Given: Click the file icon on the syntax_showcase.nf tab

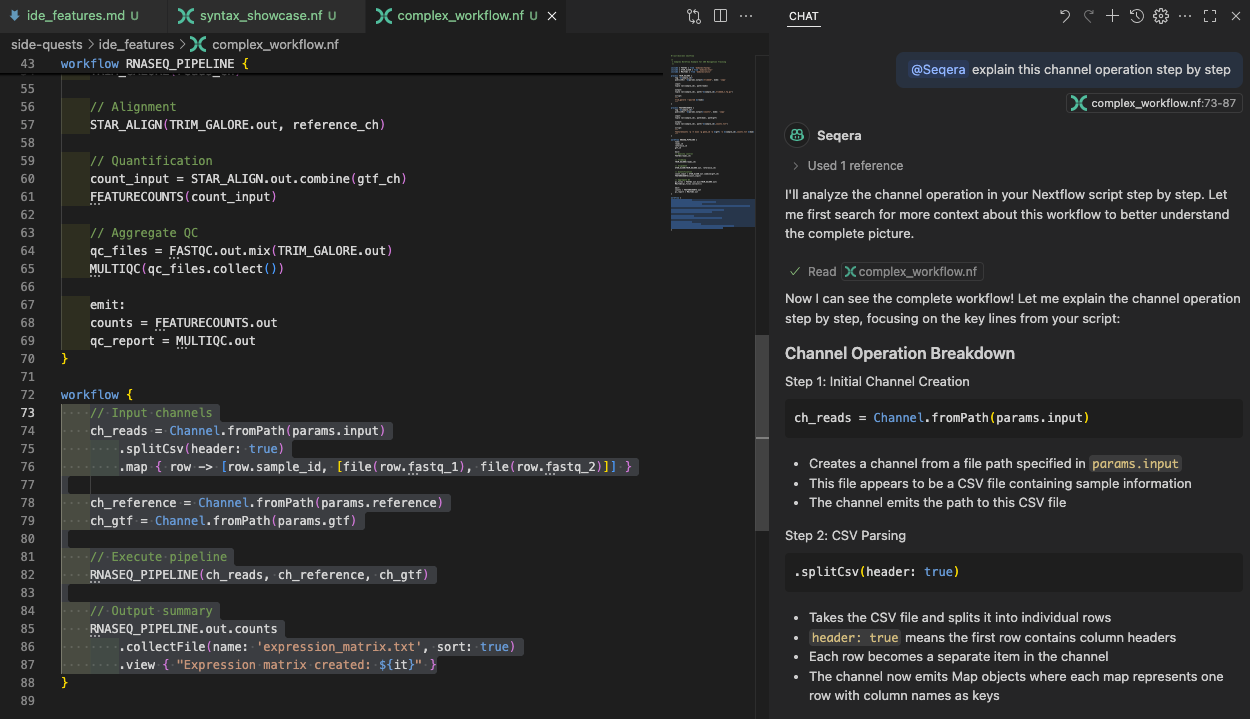Looking at the screenshot, I should pos(185,16).
